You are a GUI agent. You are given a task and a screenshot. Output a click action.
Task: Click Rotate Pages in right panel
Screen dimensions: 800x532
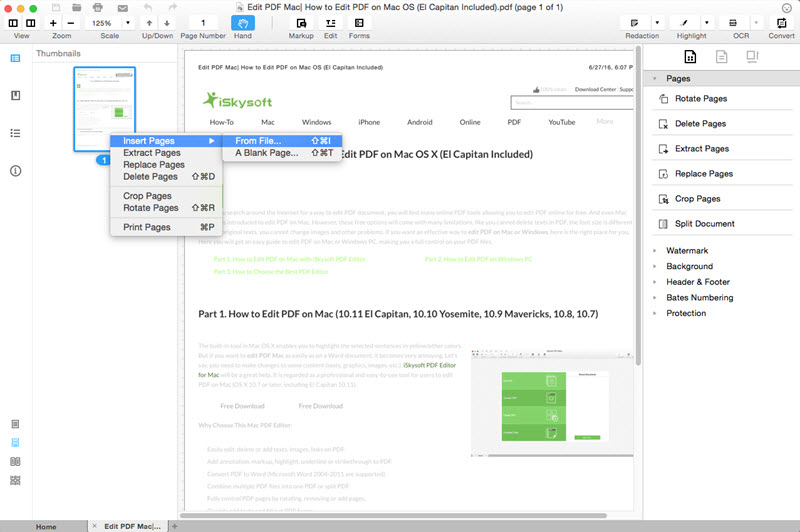(x=721, y=98)
